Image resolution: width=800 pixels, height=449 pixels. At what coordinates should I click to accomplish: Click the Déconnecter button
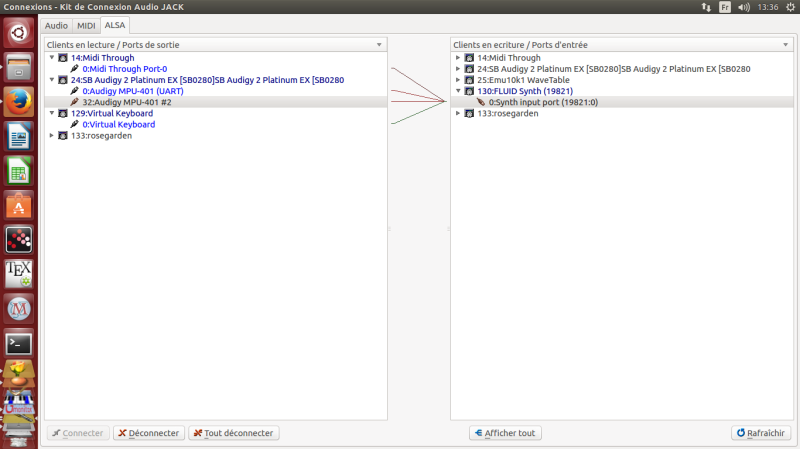point(149,433)
